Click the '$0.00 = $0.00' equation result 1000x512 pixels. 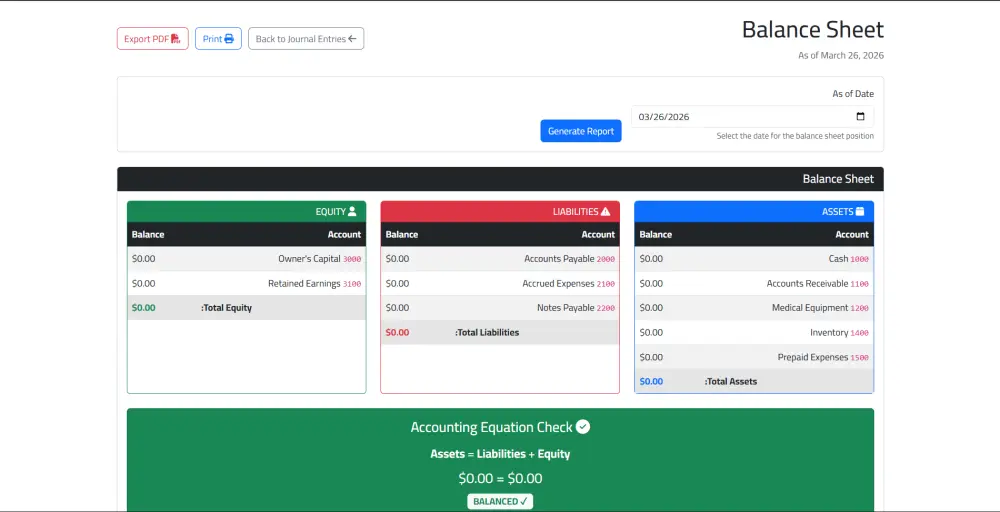(x=500, y=478)
